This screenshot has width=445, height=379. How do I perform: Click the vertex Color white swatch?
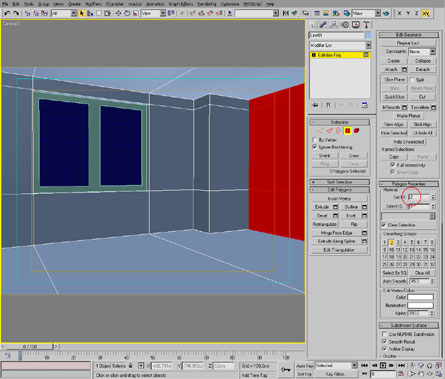420,297
